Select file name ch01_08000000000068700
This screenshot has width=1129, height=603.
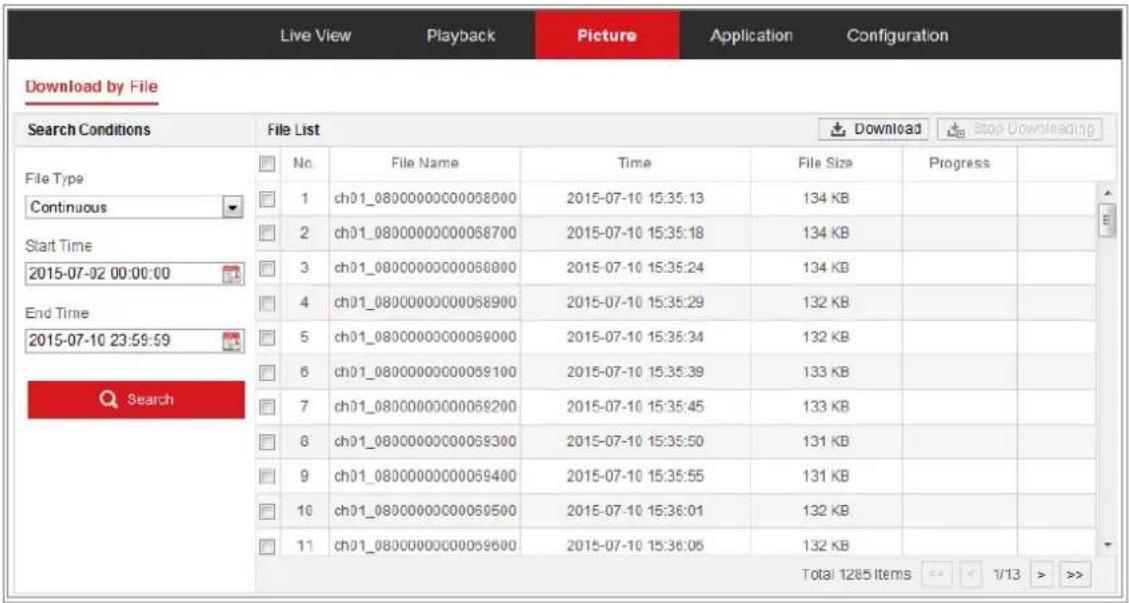425,233
